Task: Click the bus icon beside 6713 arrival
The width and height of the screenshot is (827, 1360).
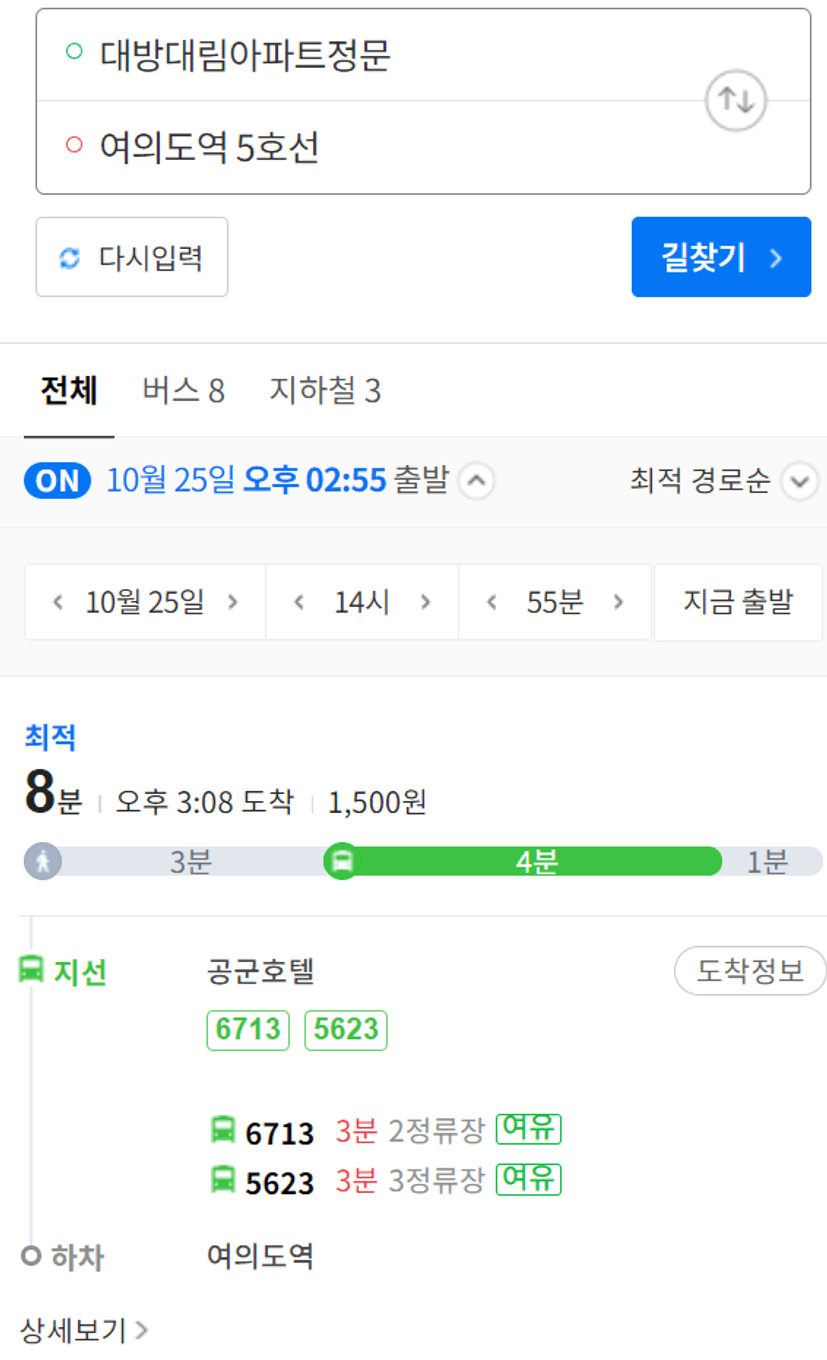Action: 223,1131
